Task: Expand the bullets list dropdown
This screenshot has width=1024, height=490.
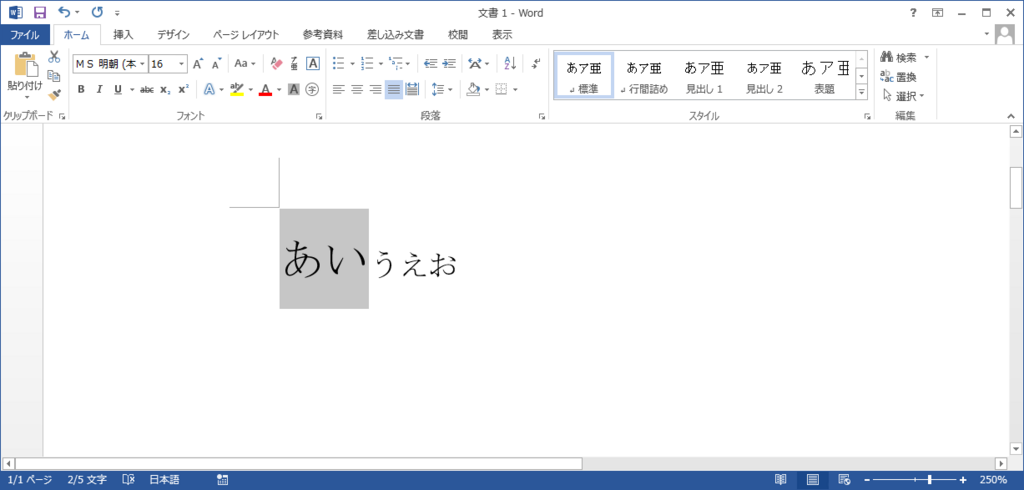Action: (x=352, y=63)
